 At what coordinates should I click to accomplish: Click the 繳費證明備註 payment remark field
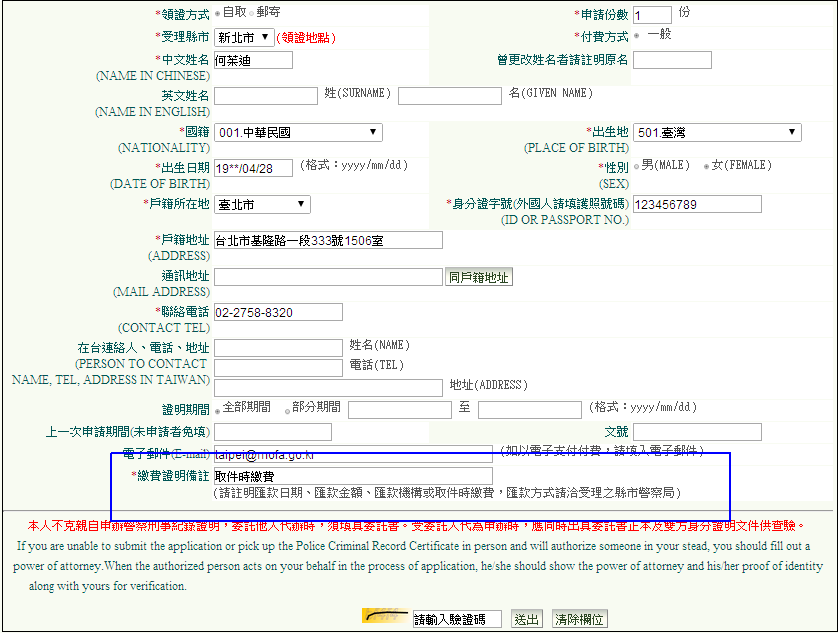point(353,476)
